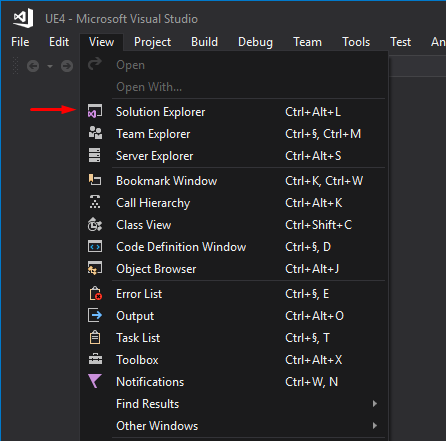
Task: Click the Code Definition Window icon
Action: 95,247
